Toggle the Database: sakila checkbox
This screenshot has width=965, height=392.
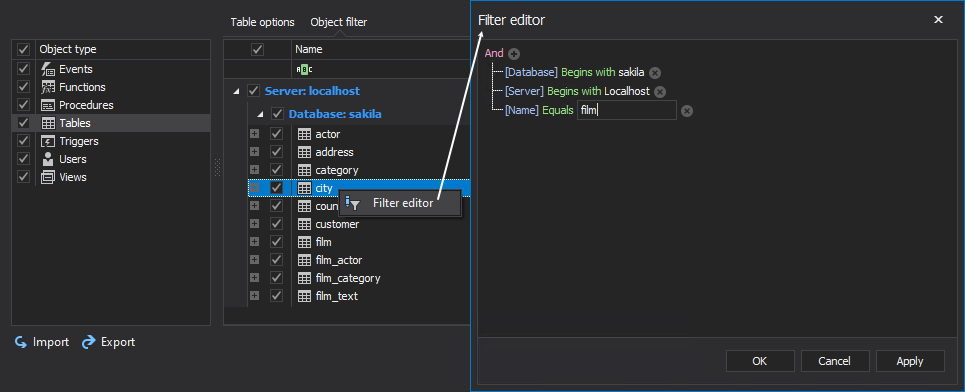pos(277,114)
